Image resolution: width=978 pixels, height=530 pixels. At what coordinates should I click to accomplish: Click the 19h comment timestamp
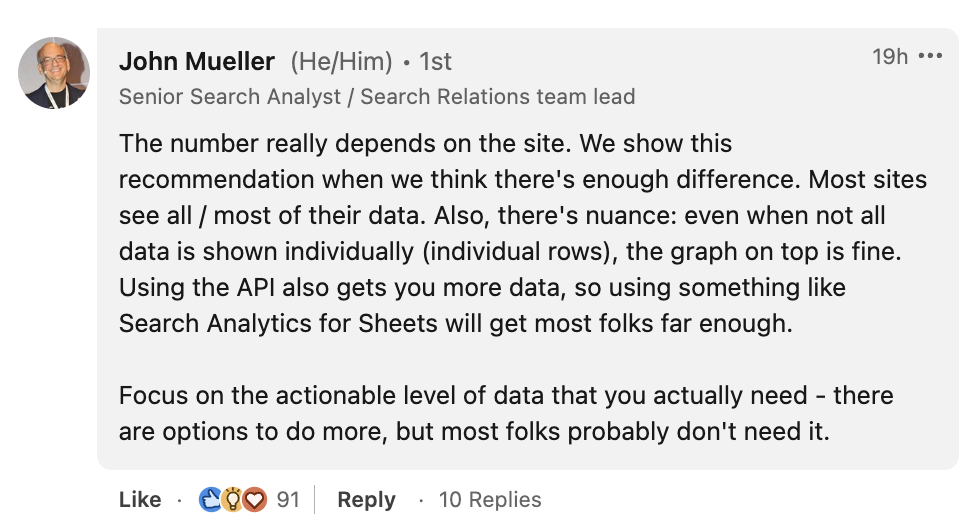pos(889,57)
